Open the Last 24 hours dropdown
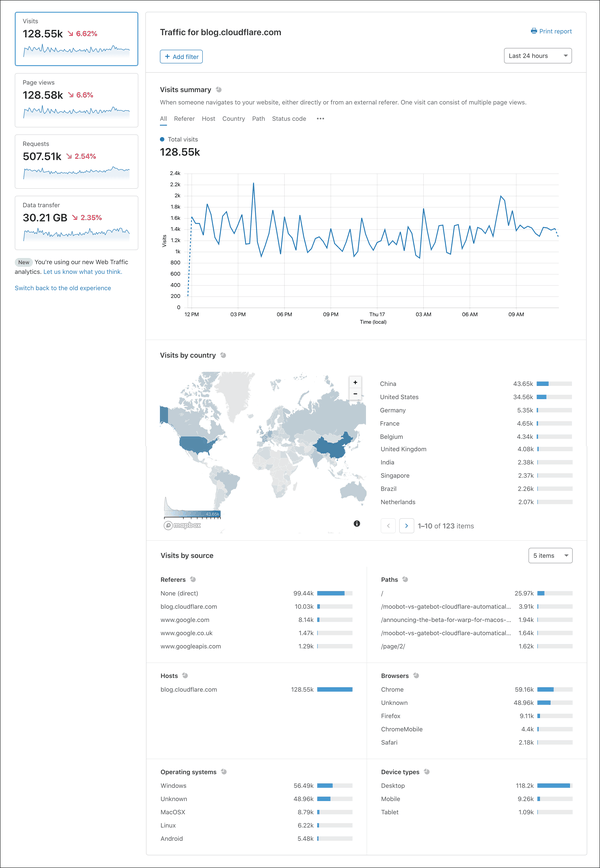The height and width of the screenshot is (868, 600). (x=538, y=56)
